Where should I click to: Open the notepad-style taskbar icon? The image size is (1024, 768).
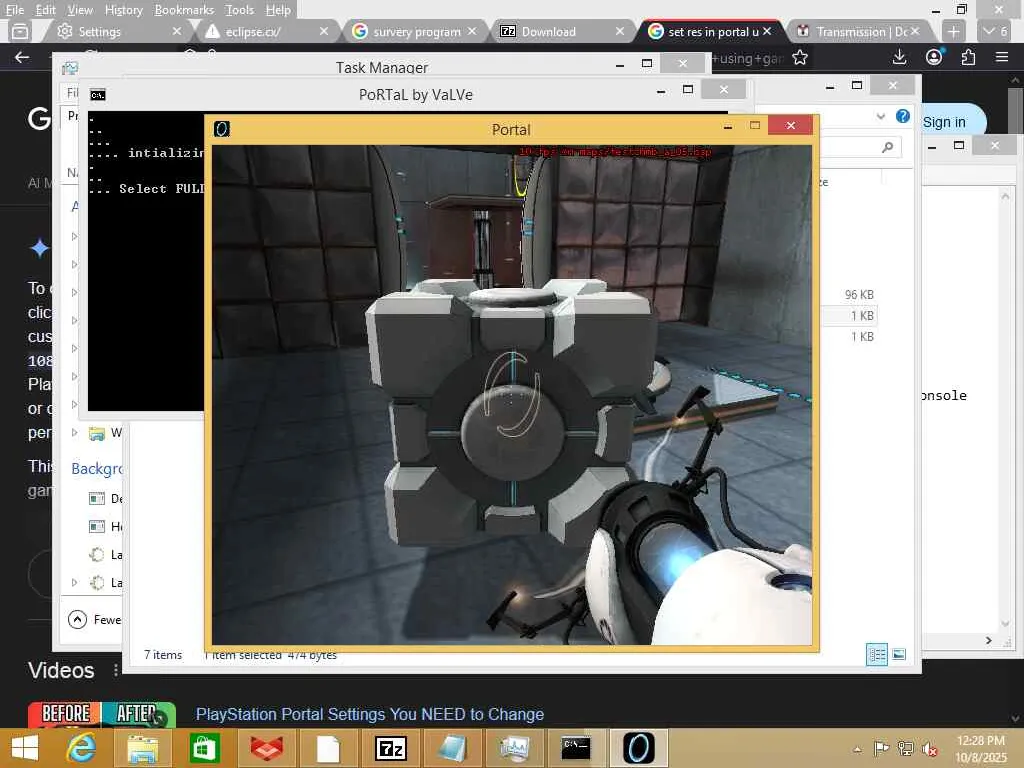coord(452,748)
